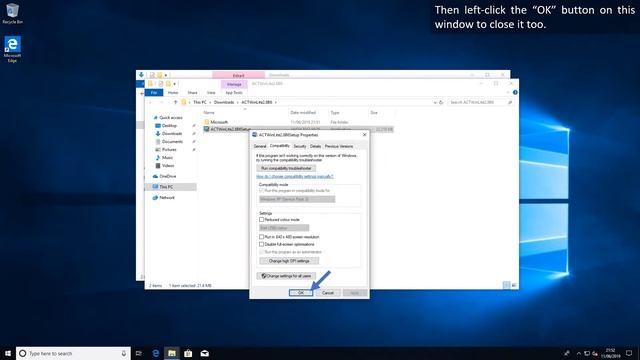Image resolution: width=640 pixels, height=360 pixels.
Task: Switch to the Security properties tab
Action: (x=300, y=146)
